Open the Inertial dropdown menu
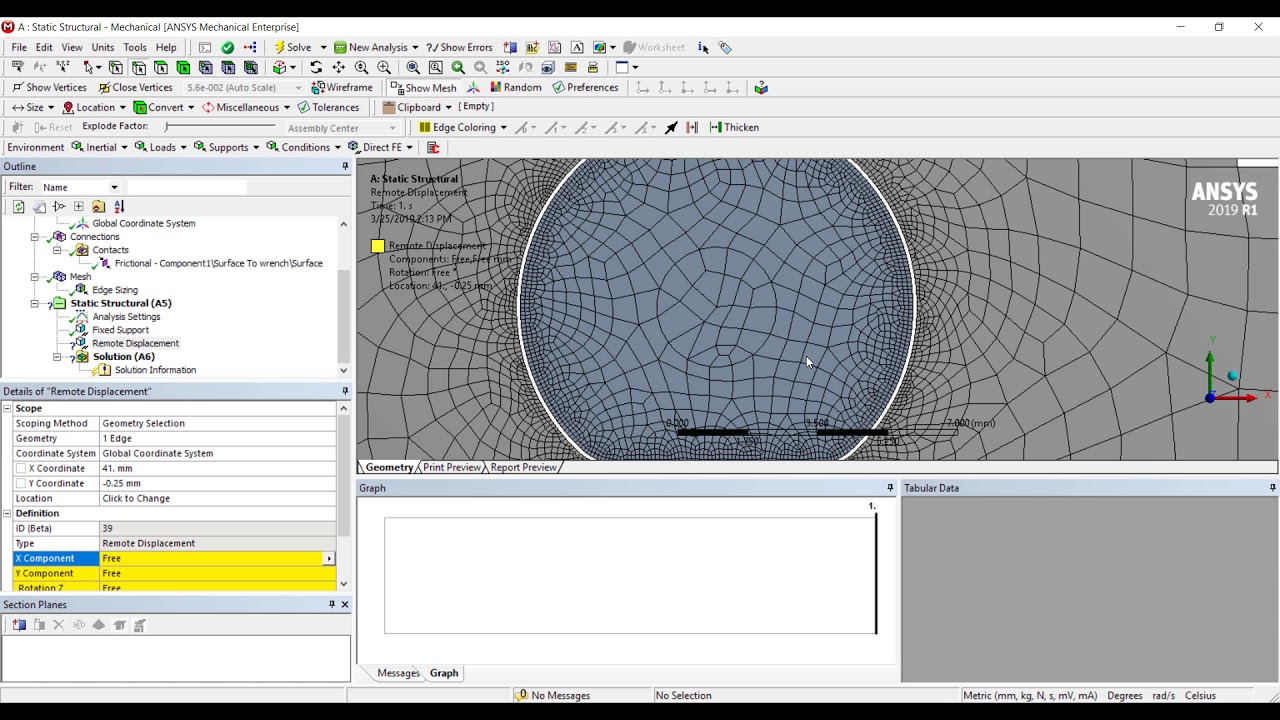The width and height of the screenshot is (1280, 720). [x=99, y=147]
